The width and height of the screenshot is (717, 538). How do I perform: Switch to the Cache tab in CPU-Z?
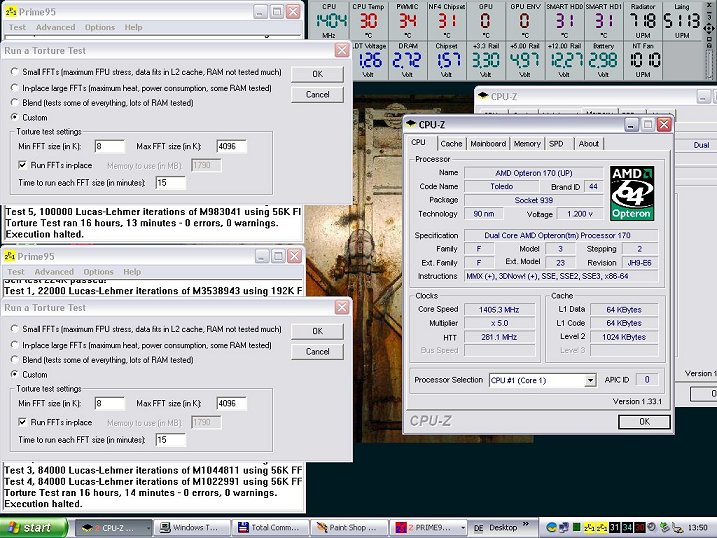pyautogui.click(x=451, y=144)
